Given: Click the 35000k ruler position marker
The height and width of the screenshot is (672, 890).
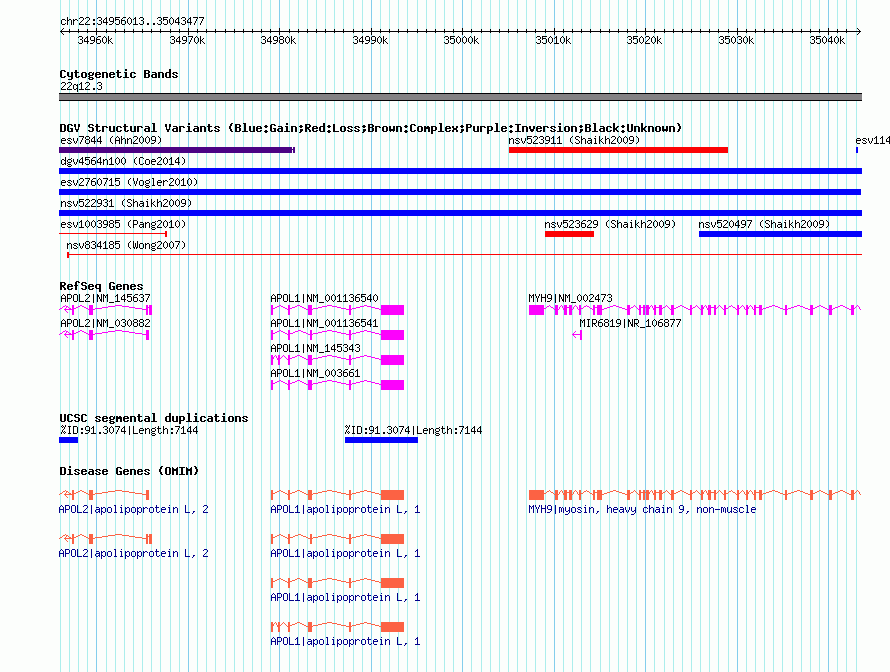Looking at the screenshot, I should [x=461, y=40].
